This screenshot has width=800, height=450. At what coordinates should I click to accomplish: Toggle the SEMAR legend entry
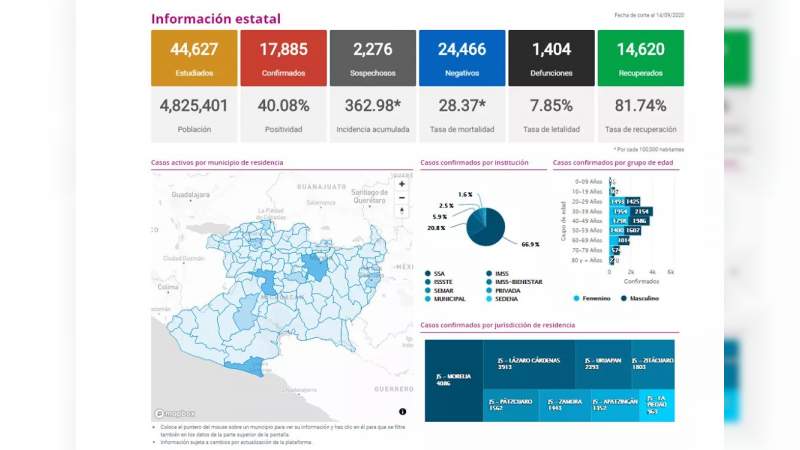coord(439,290)
